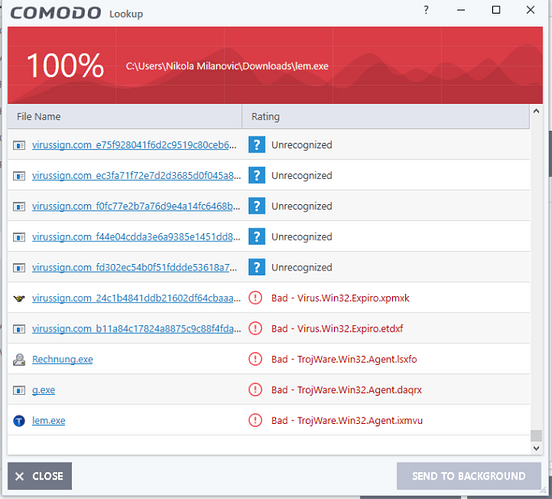Open link virussign.com_b11a84c17824a8875c9c88f4fda

point(137,329)
